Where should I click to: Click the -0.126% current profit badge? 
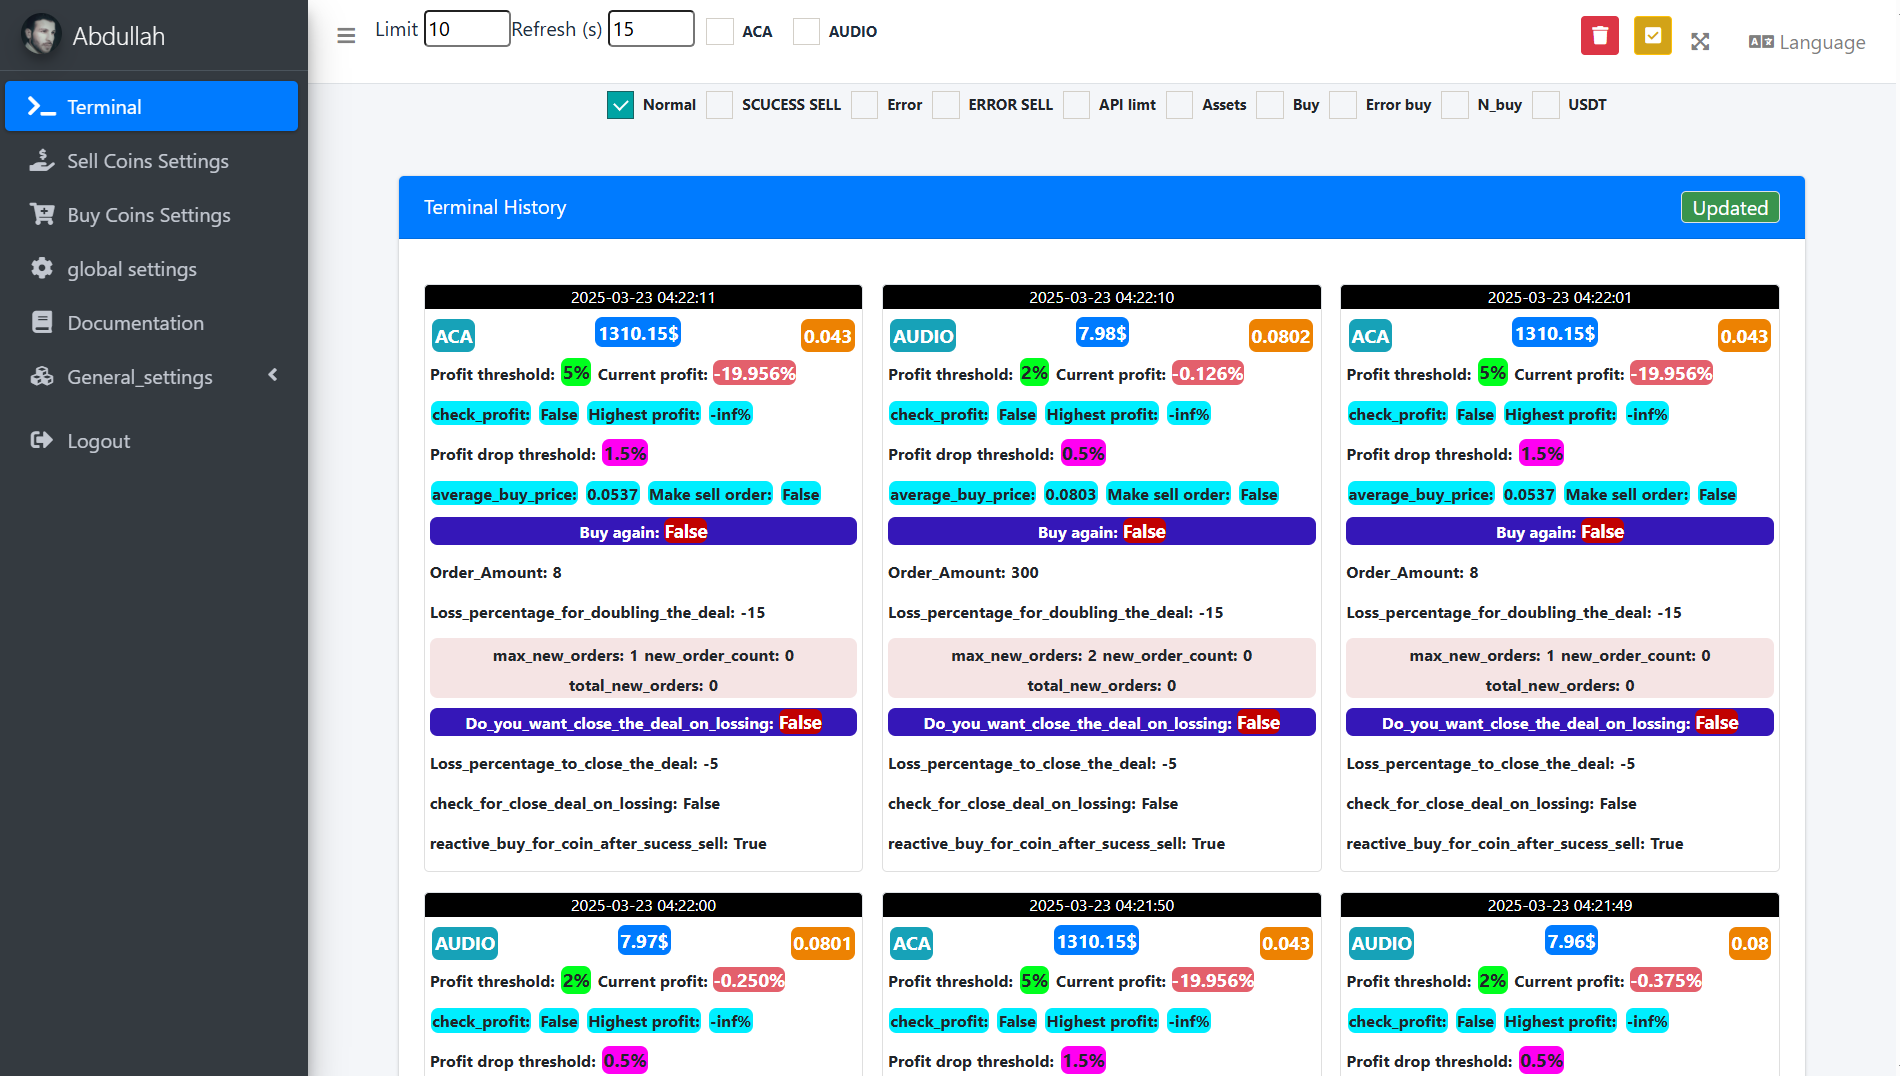pos(1208,373)
